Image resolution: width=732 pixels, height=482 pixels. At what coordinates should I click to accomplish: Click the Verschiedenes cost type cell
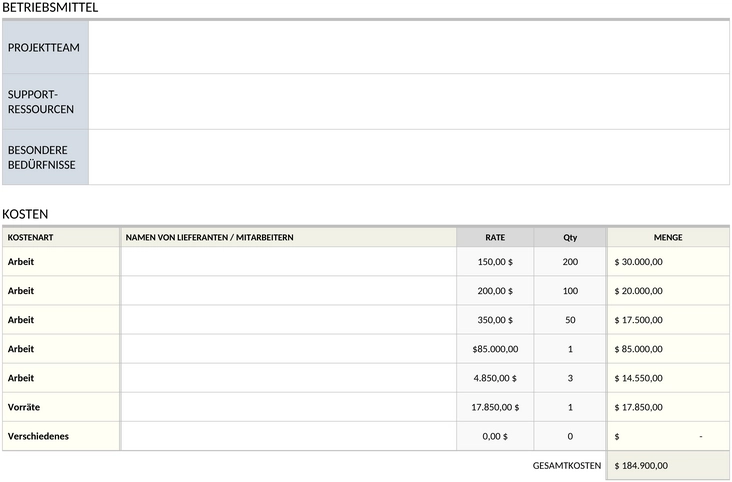(x=60, y=436)
